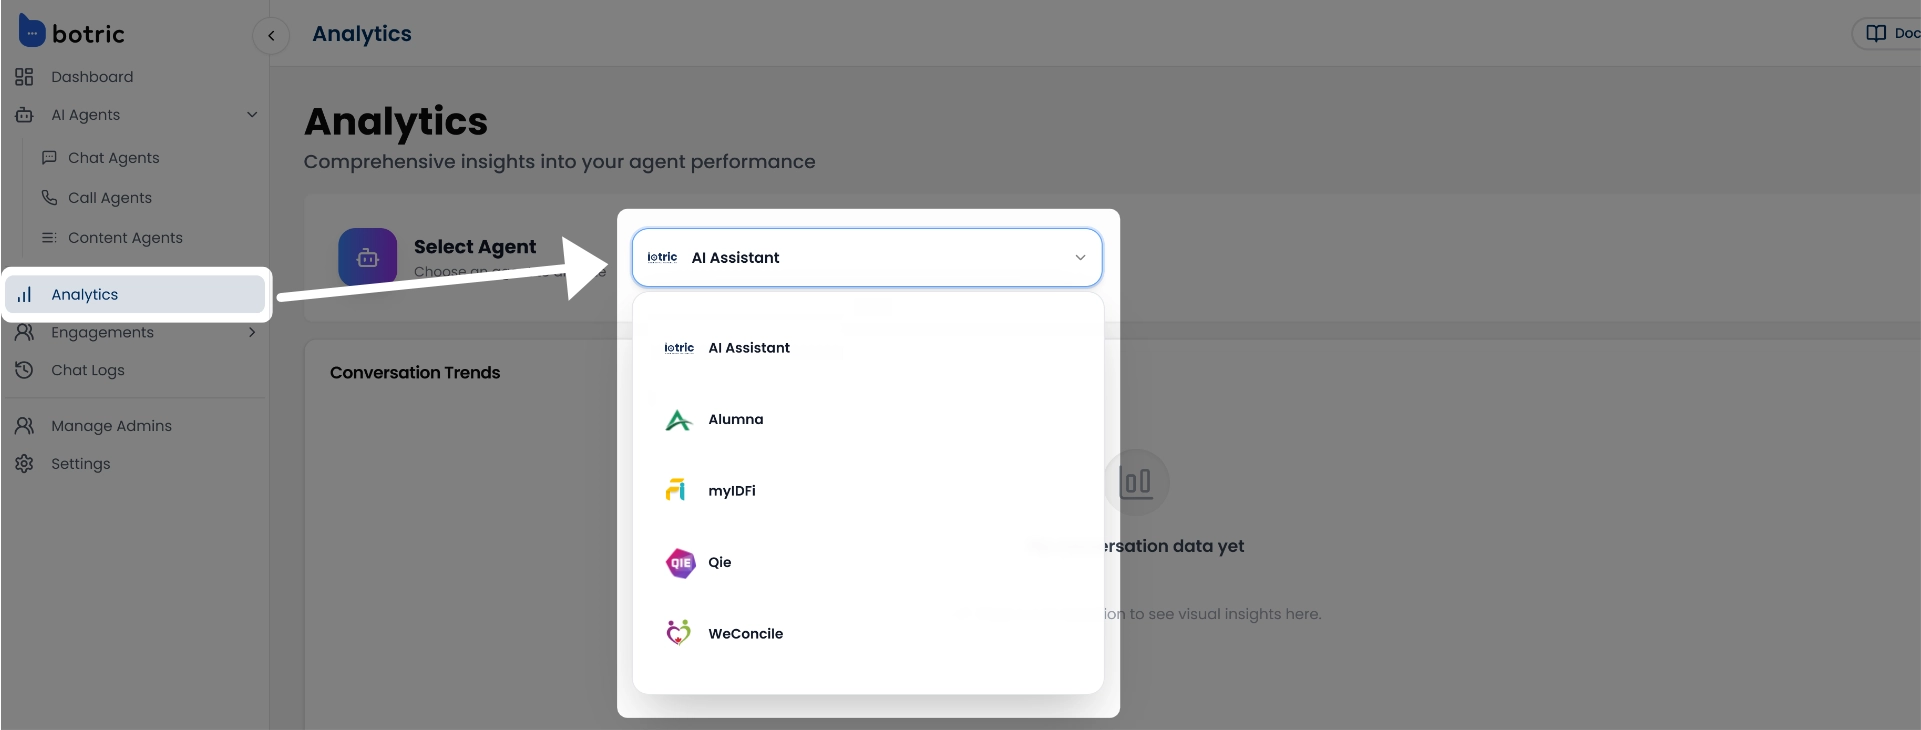Expand the Engagements submenu

coord(251,333)
